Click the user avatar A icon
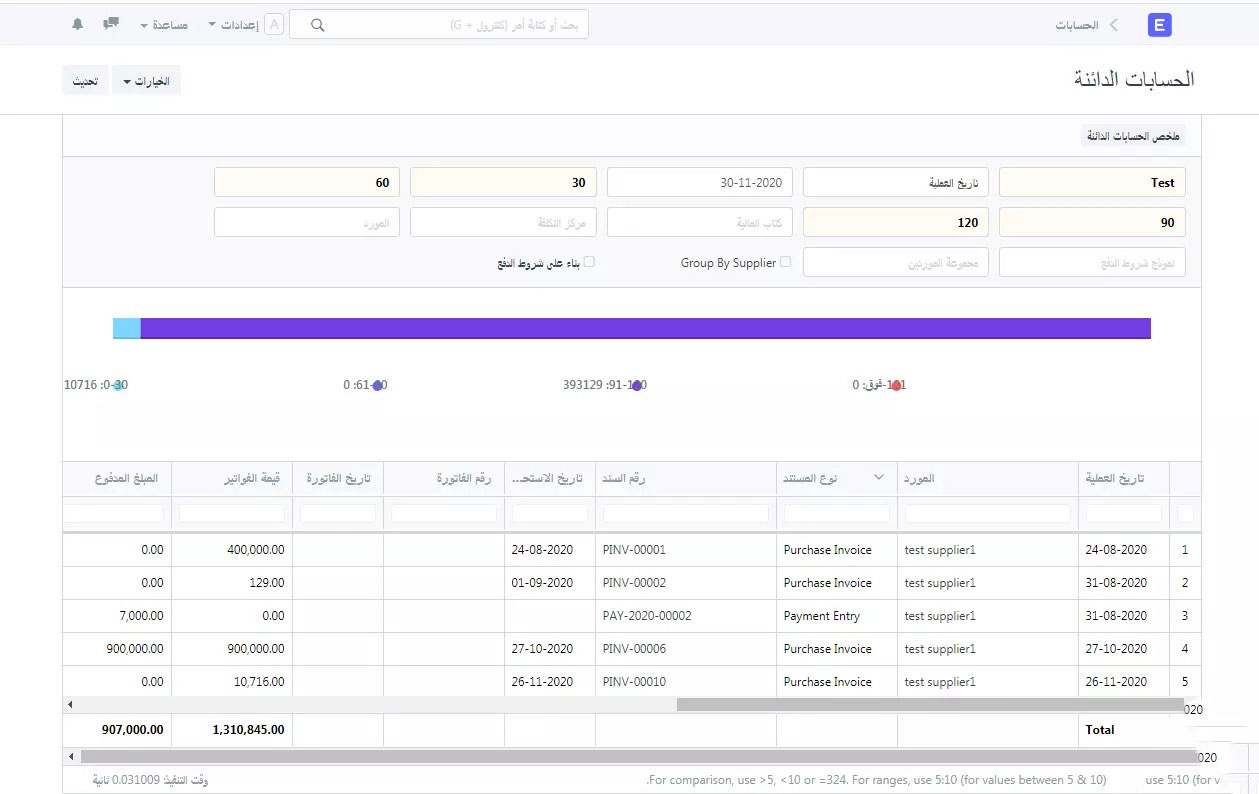Viewport: 1259px width, 794px height. 274,25
